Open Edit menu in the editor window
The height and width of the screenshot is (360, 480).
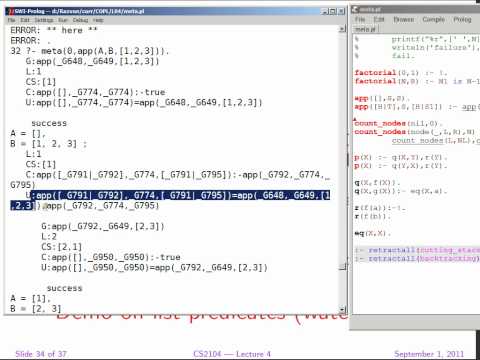[x=379, y=19]
